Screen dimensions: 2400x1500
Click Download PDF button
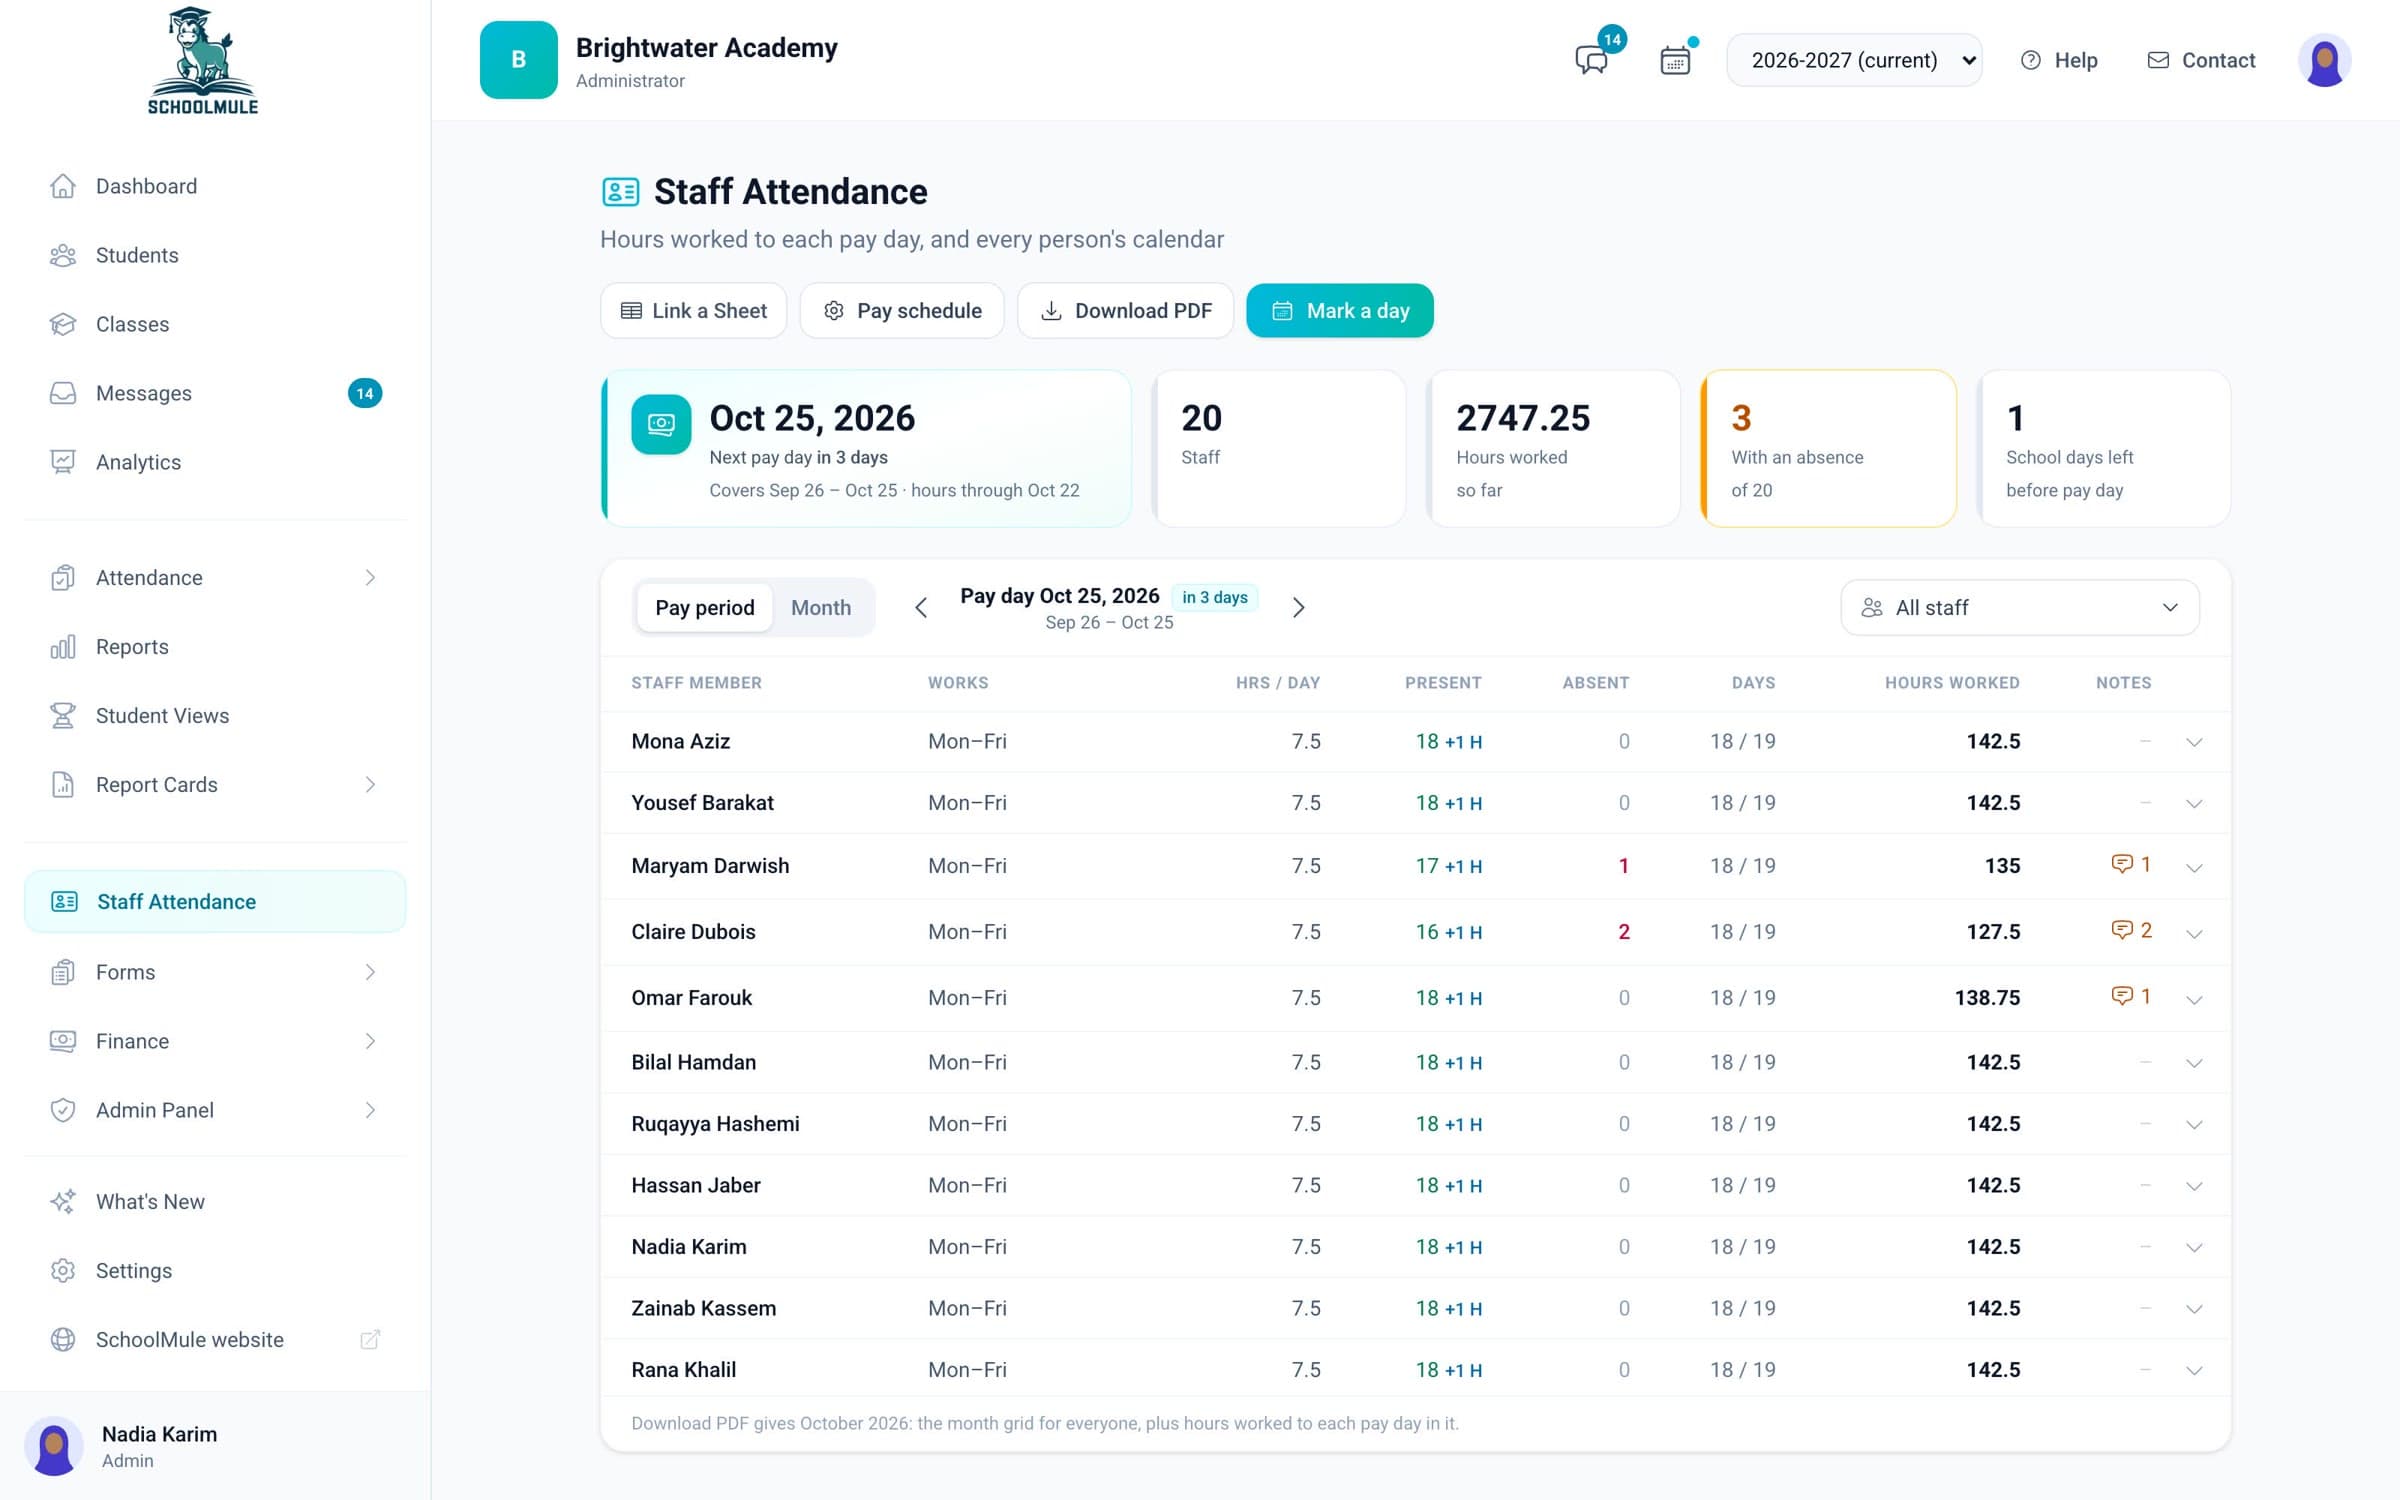coord(1125,311)
